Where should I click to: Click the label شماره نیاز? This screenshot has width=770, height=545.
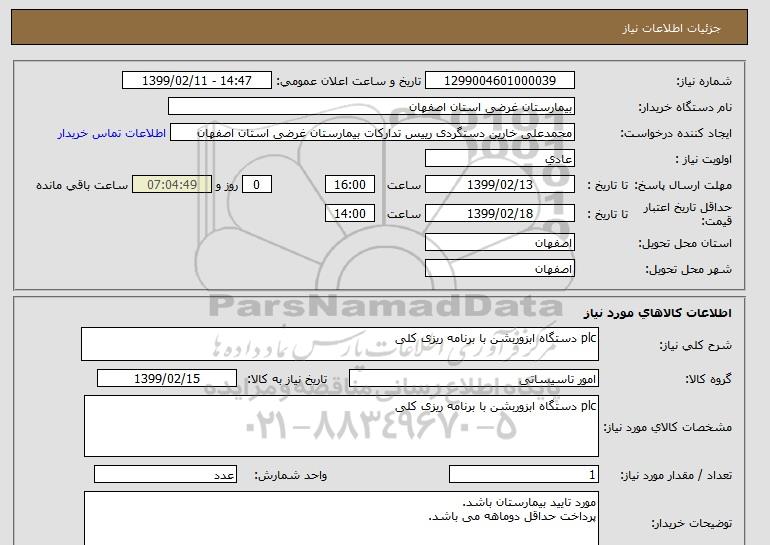point(704,81)
